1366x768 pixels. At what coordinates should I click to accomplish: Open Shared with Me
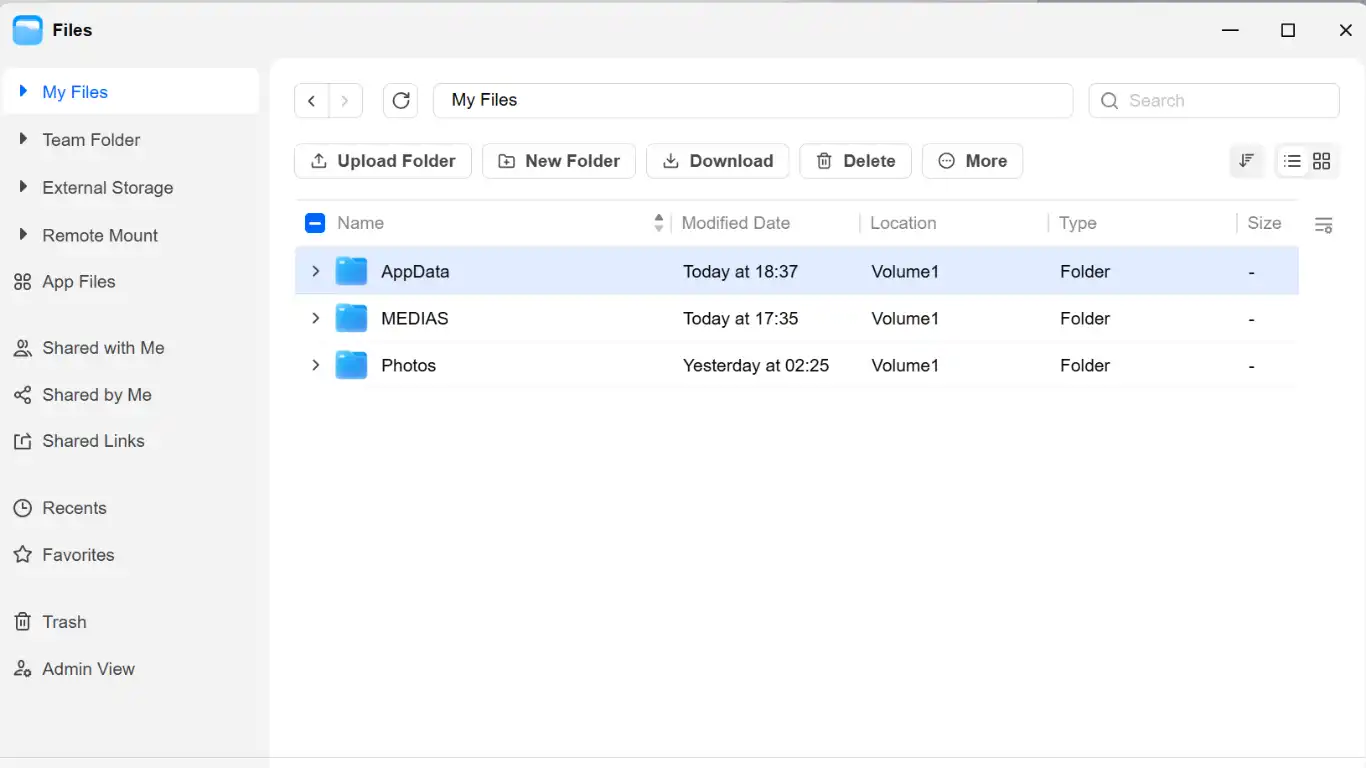coord(89,348)
